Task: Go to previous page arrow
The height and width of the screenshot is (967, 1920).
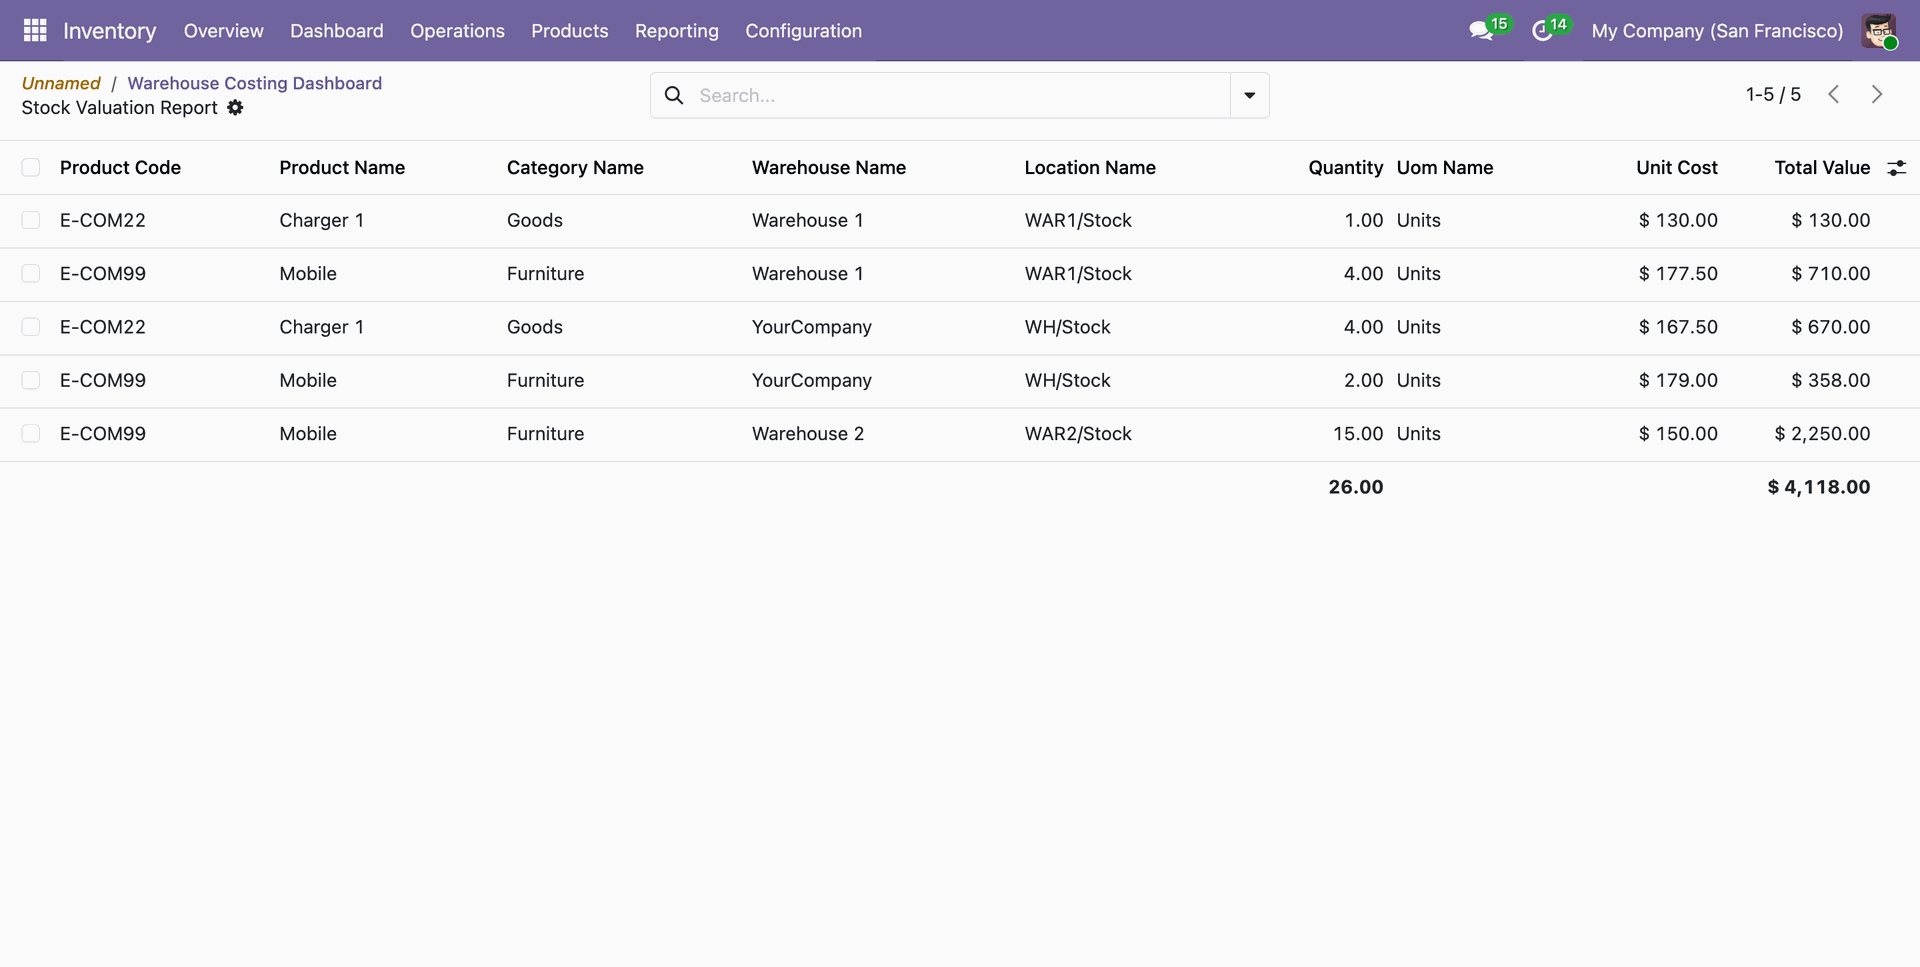Action: (1833, 94)
